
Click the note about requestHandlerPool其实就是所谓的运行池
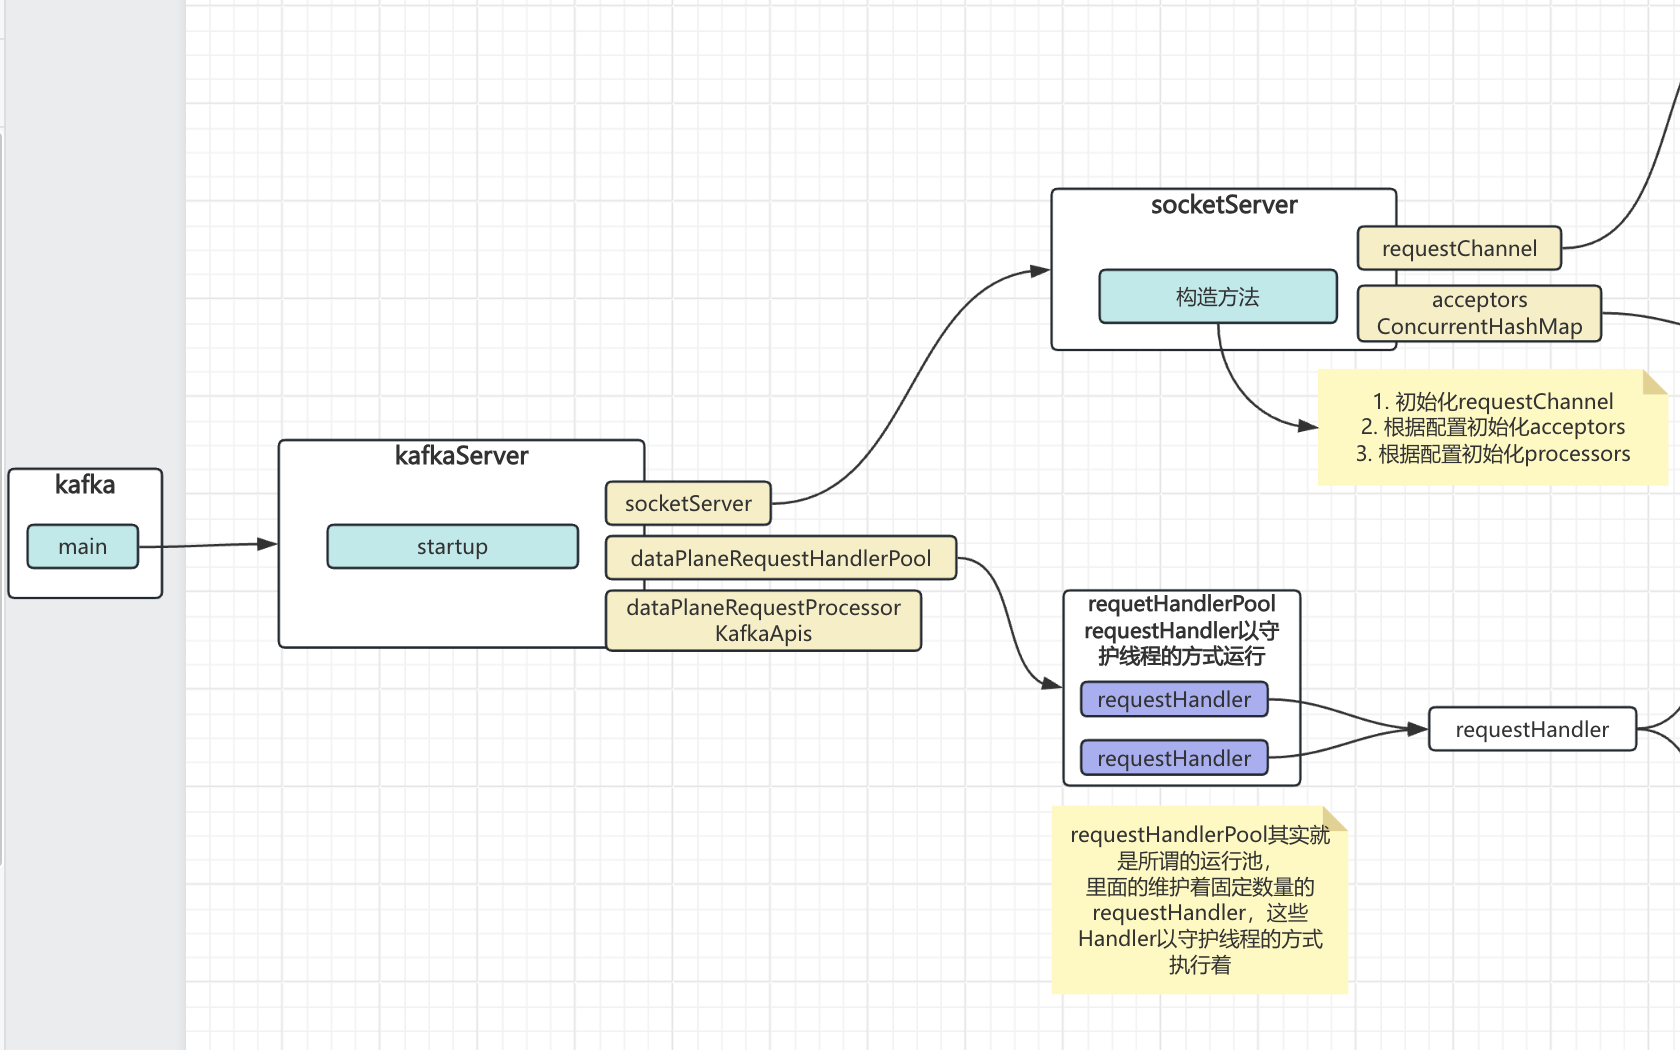pyautogui.click(x=1200, y=899)
